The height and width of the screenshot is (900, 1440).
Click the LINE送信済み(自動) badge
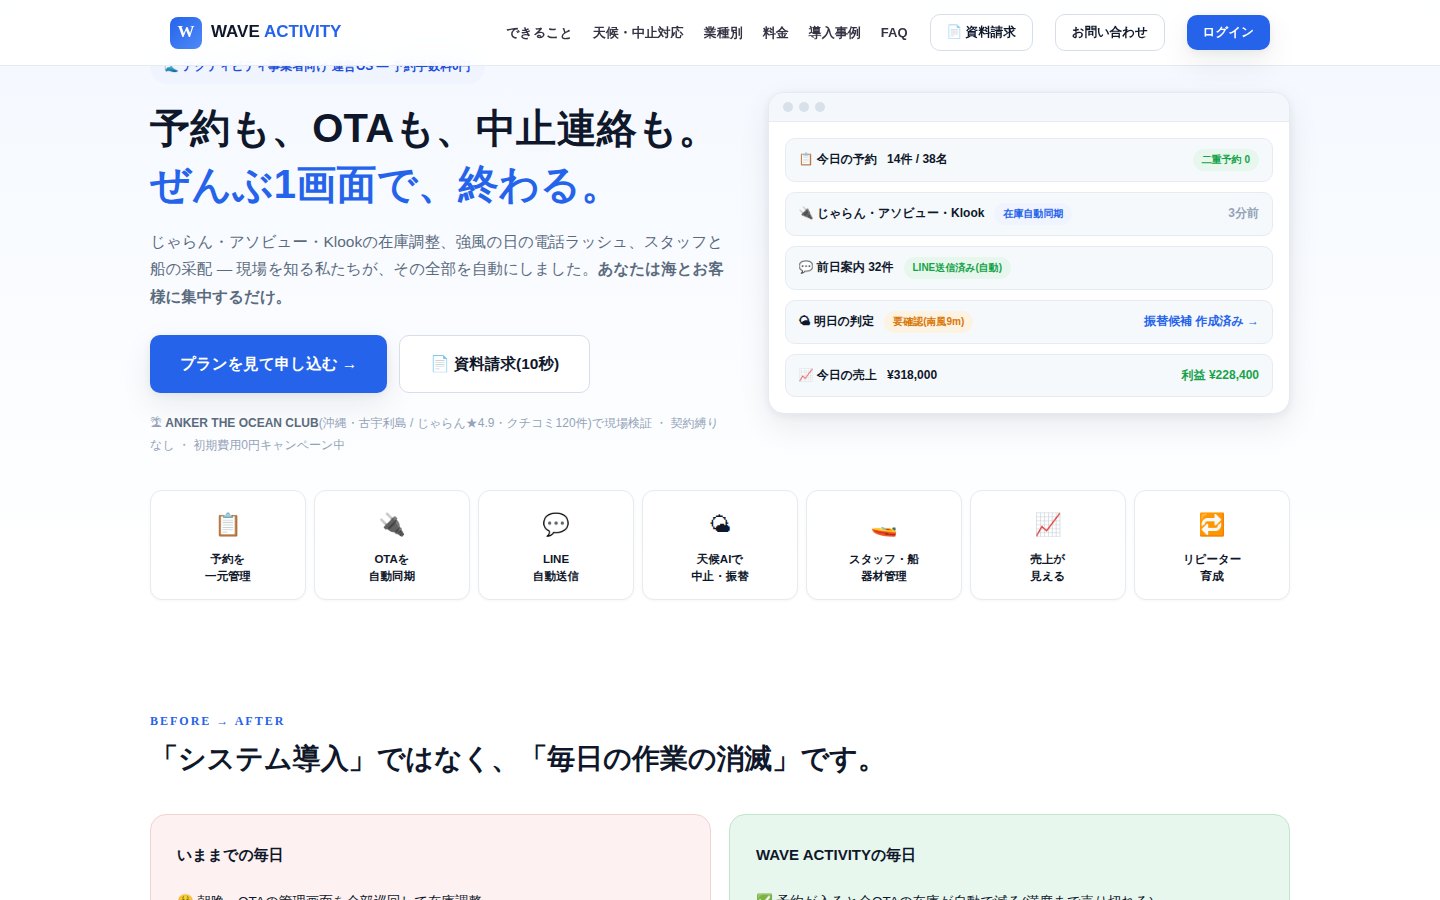[957, 267]
